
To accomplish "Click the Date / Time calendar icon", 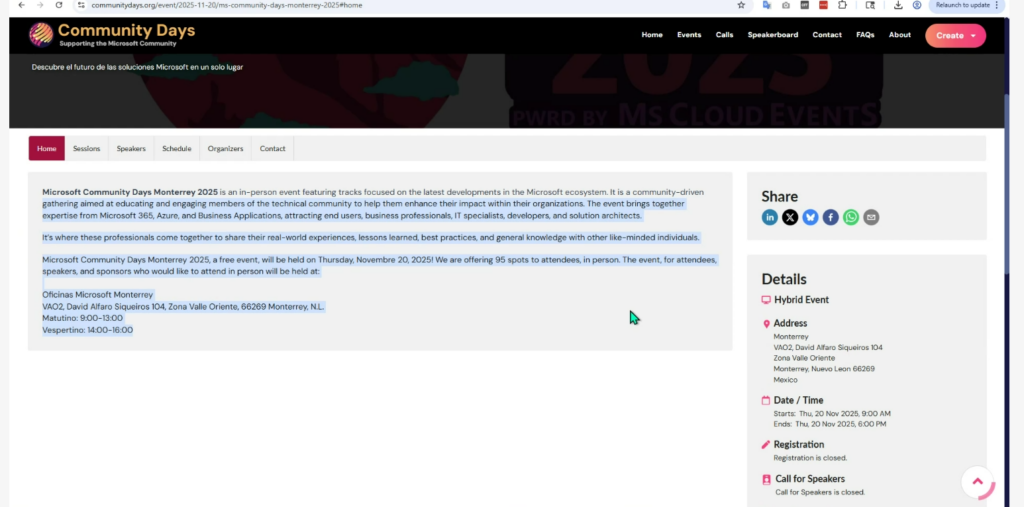I will tap(766, 401).
